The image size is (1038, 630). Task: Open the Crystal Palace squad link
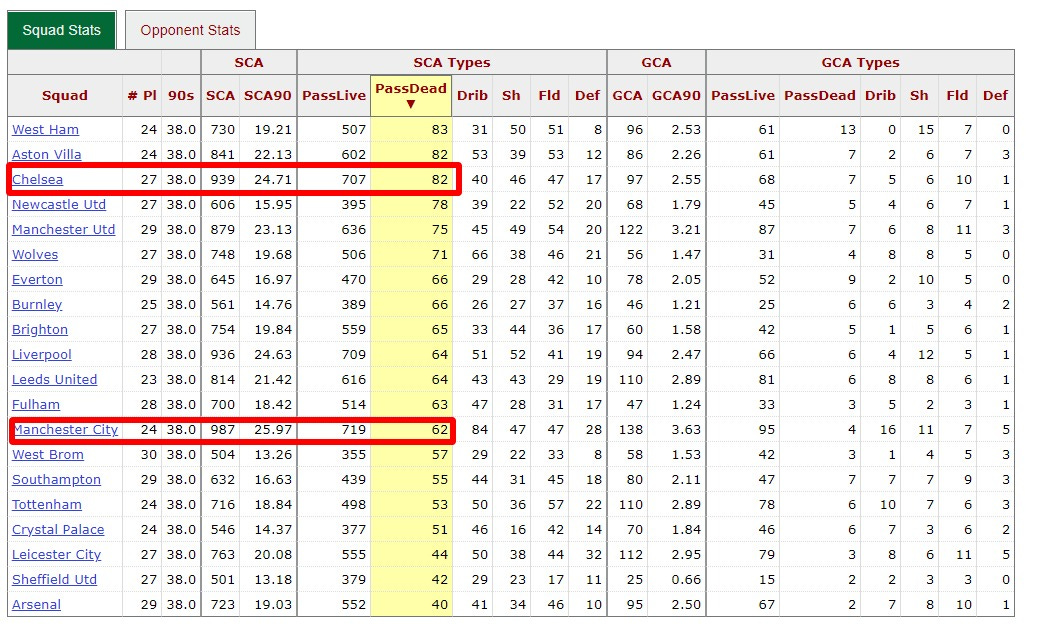pos(58,530)
